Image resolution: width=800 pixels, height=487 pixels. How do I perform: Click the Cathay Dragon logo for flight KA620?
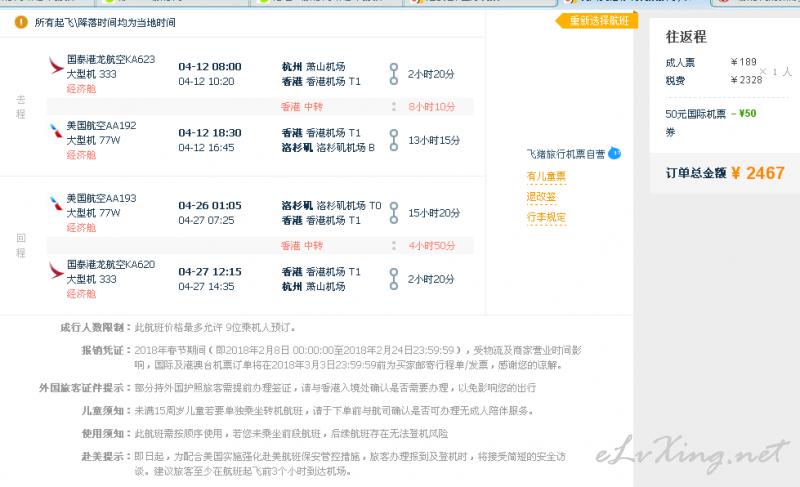pyautogui.click(x=56, y=270)
